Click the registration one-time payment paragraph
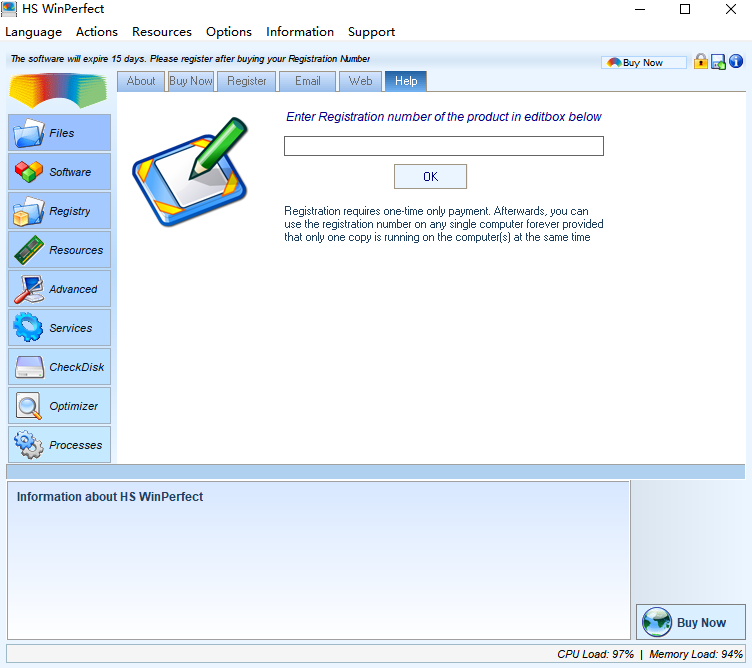 point(444,224)
